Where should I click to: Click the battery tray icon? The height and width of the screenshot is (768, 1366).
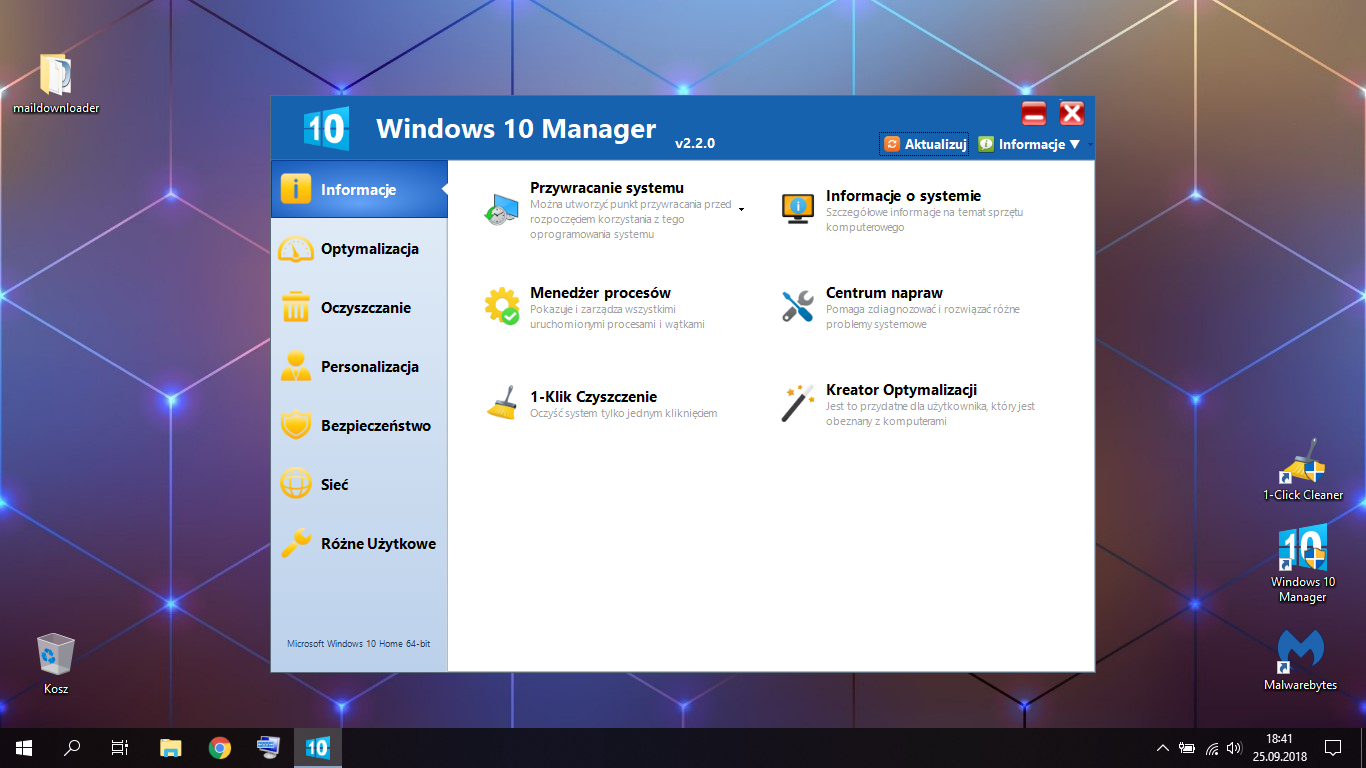pyautogui.click(x=1187, y=747)
